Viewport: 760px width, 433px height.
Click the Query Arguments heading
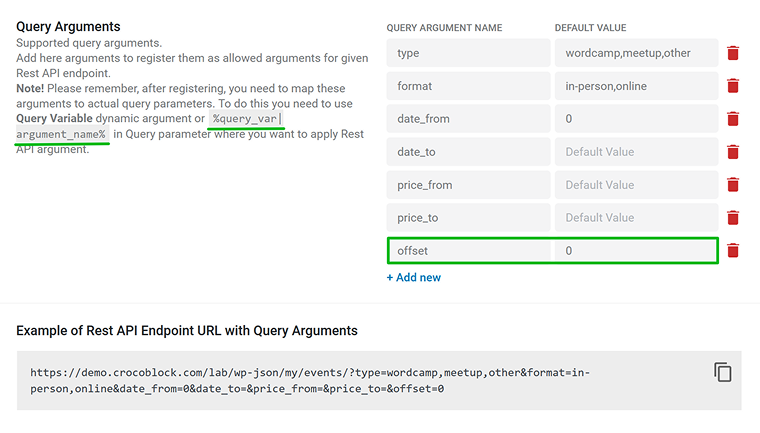tap(68, 27)
